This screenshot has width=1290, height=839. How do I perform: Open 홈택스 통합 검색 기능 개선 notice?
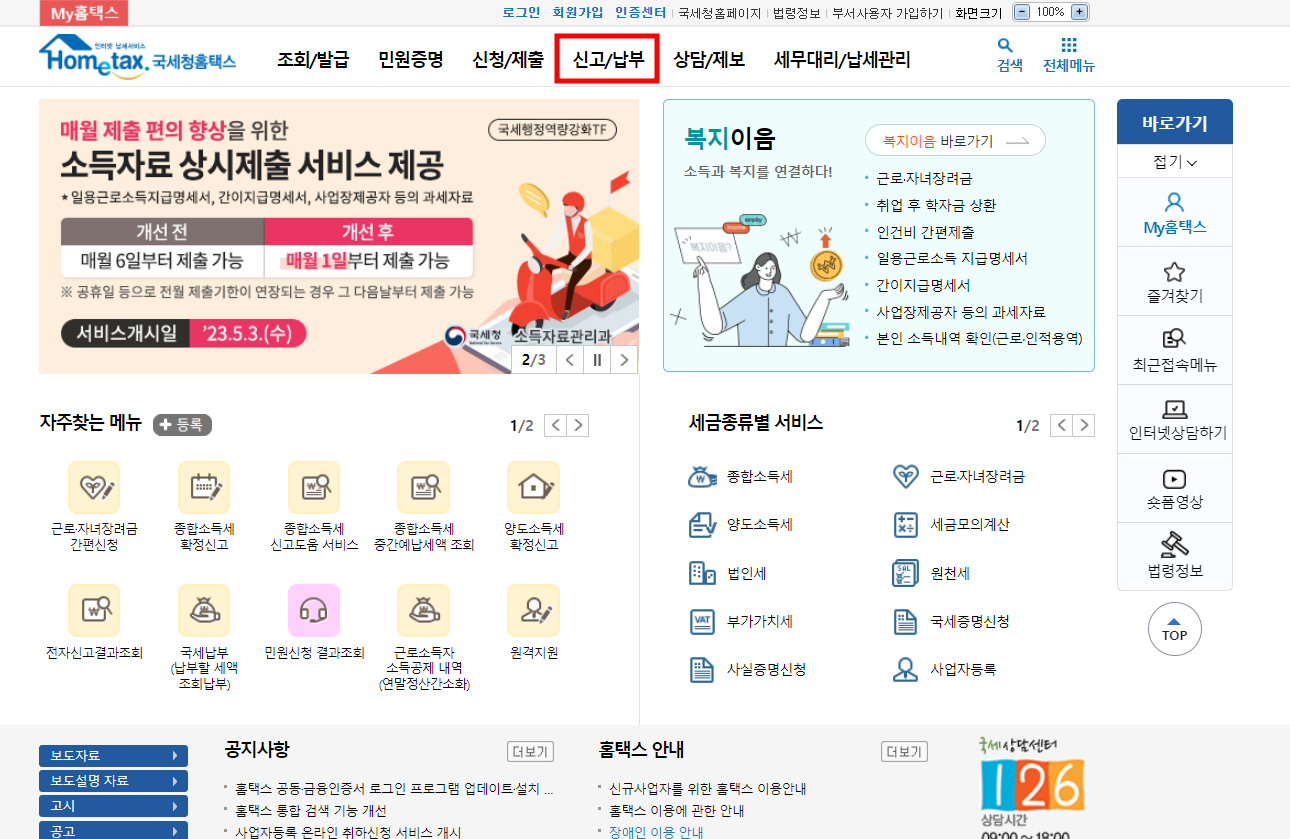click(311, 811)
